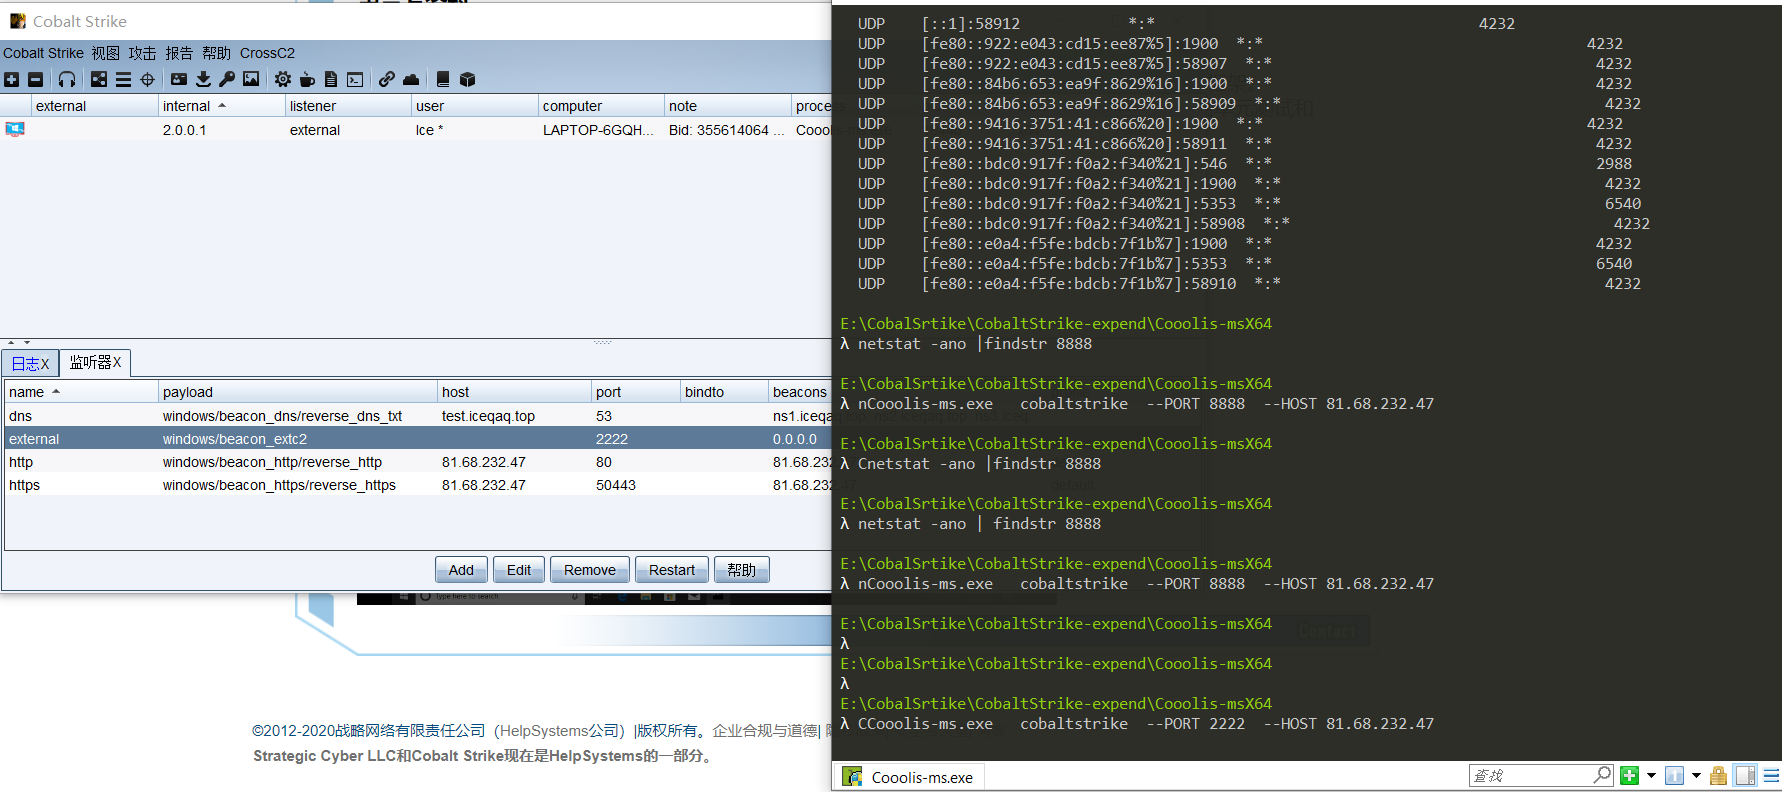
Task: Select the https listener row
Action: pos(418,485)
